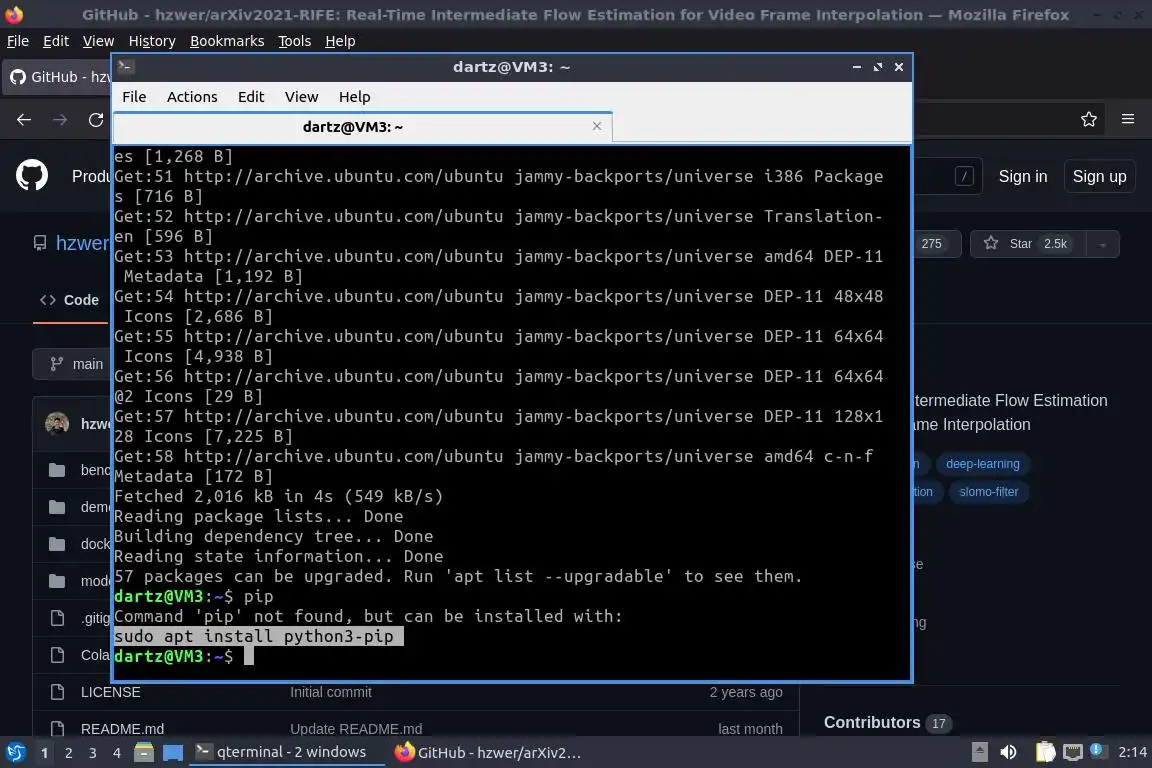Open the update notifier tray icon
1152x768 pixels.
point(1097,750)
